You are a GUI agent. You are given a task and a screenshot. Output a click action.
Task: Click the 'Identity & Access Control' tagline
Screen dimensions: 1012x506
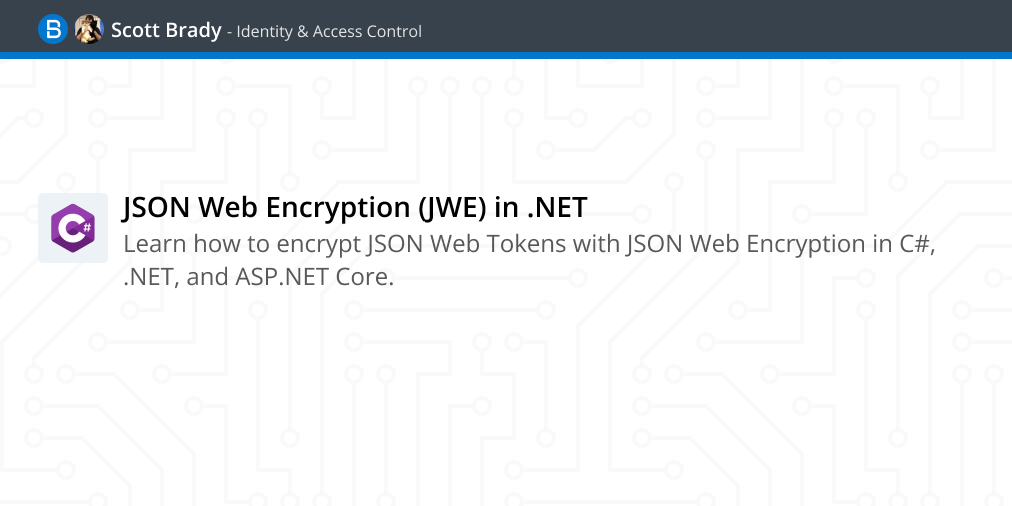pyautogui.click(x=329, y=31)
